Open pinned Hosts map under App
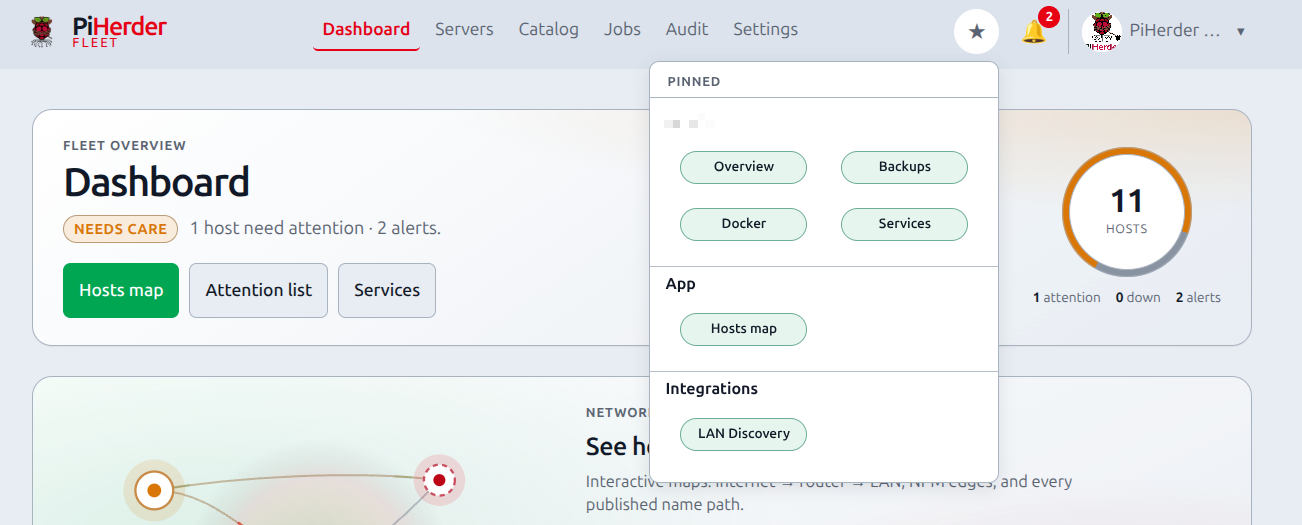Screen dimensions: 1302x525 click(x=743, y=329)
